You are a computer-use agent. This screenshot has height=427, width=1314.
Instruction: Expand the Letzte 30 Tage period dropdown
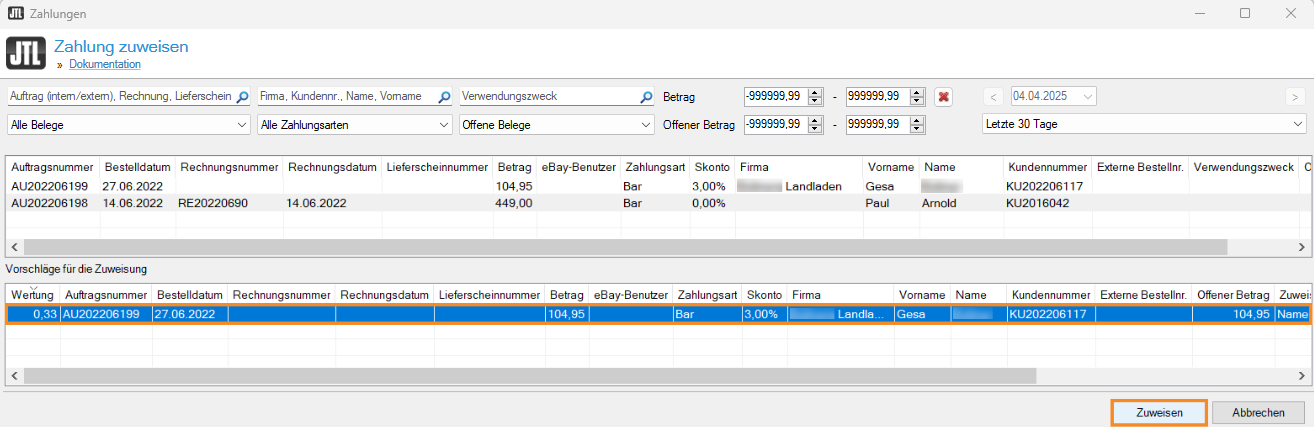[1143, 124]
